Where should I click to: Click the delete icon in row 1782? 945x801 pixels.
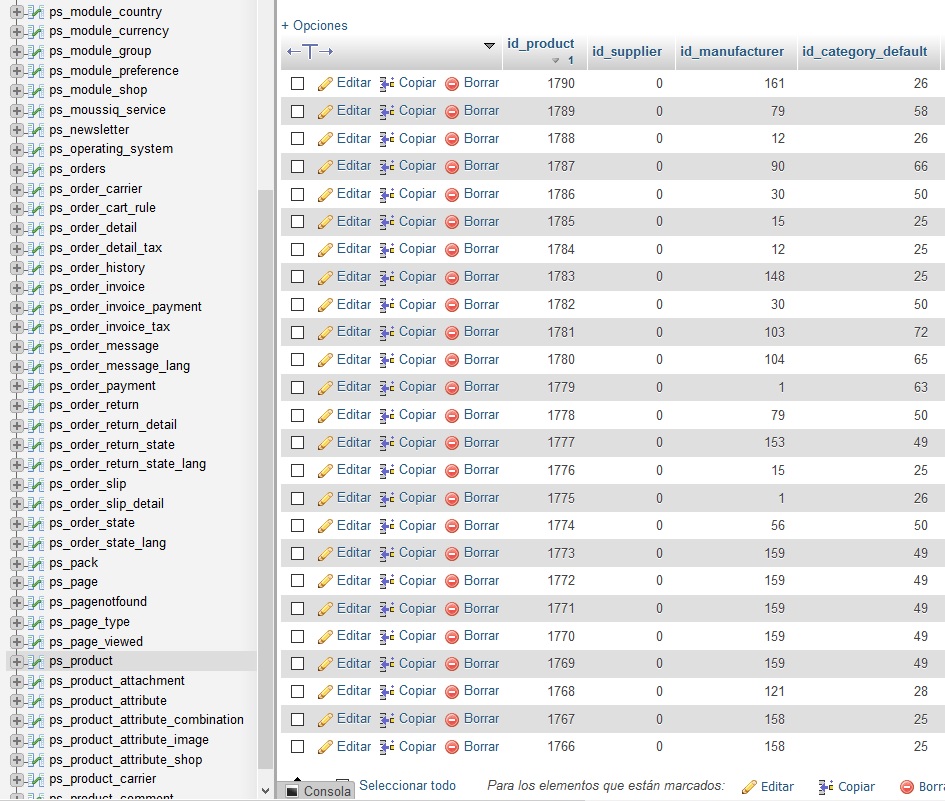tap(452, 305)
